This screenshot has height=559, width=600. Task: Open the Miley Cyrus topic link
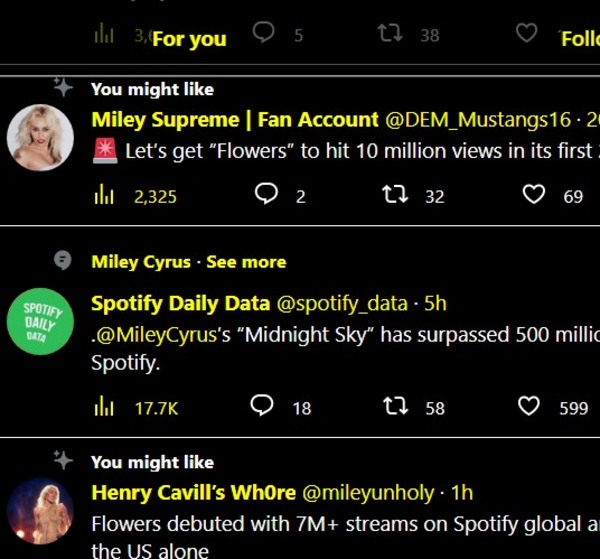[140, 262]
